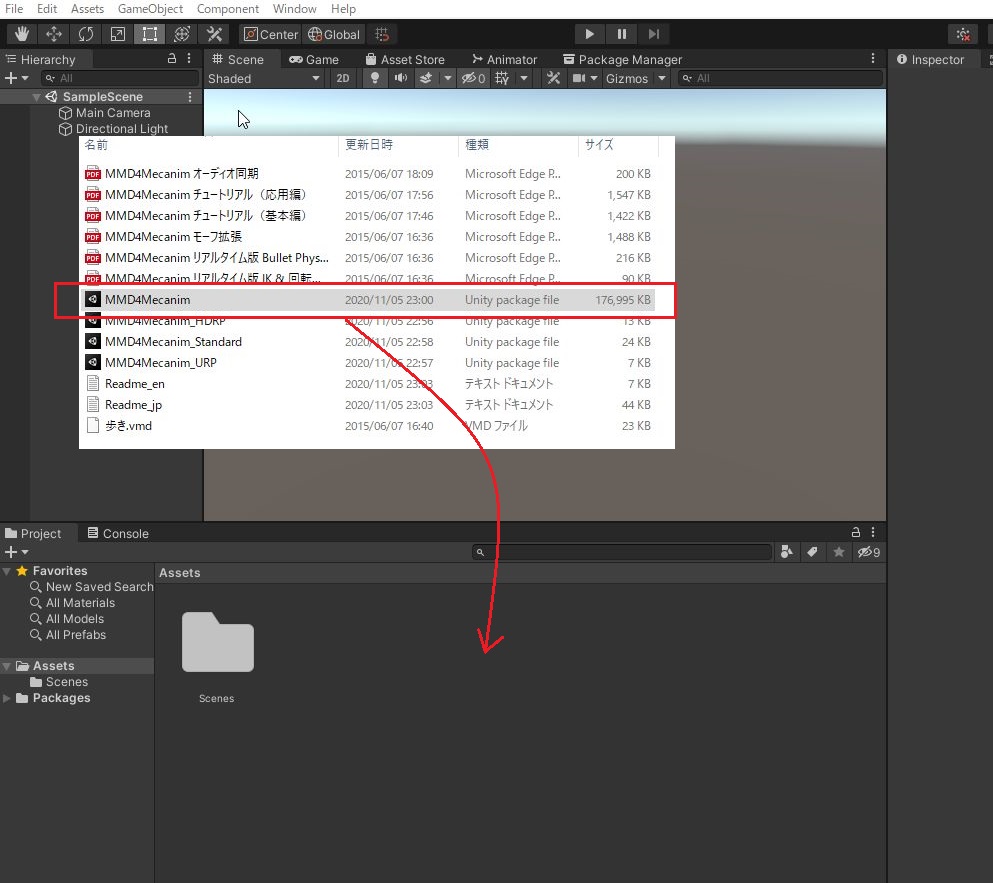Click the Play button
Viewport: 993px width, 883px height.
click(589, 34)
